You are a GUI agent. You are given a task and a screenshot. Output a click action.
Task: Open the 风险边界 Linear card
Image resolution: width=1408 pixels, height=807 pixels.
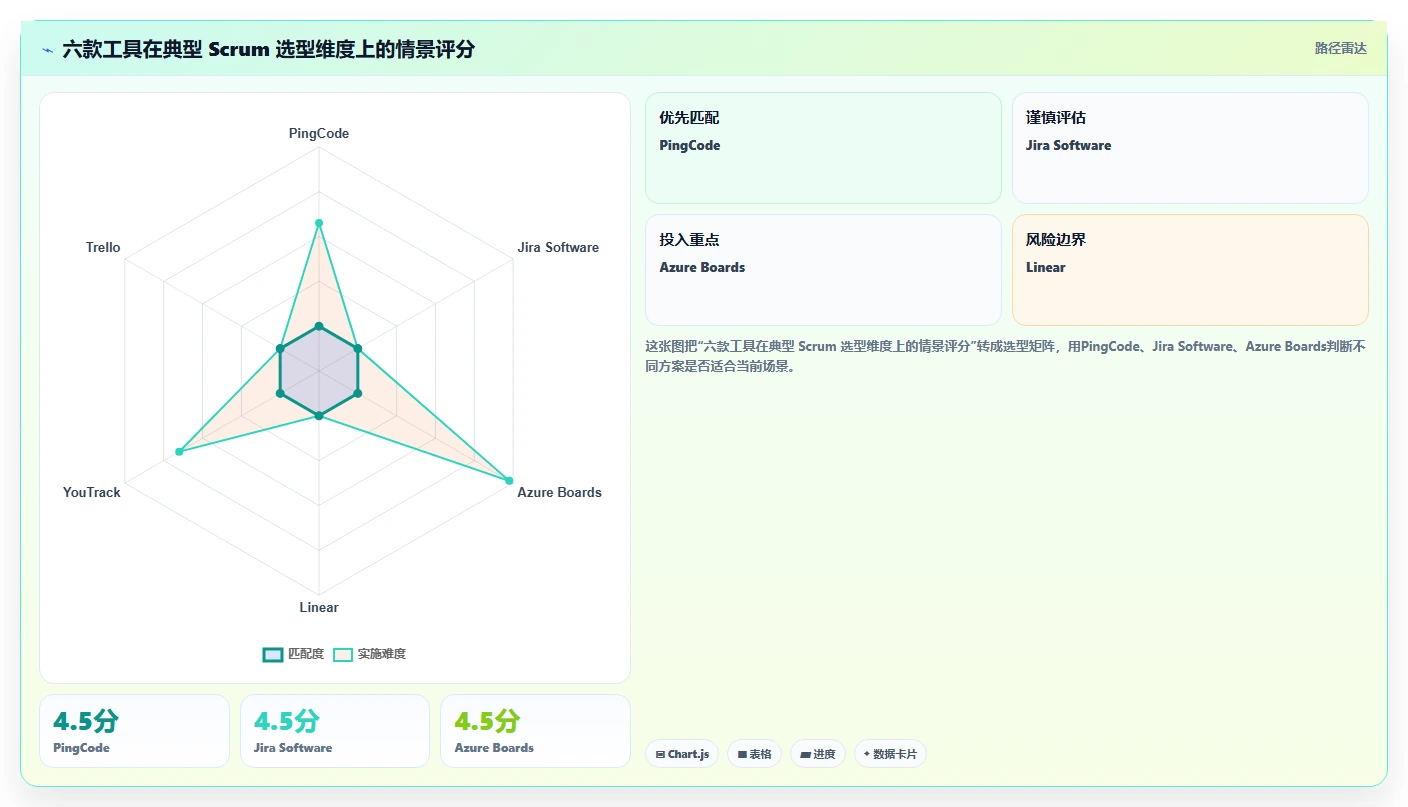tap(1190, 270)
